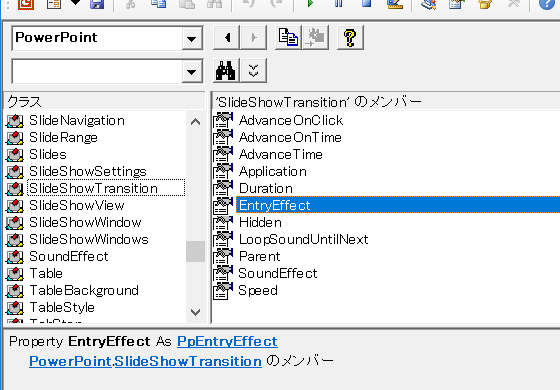The width and height of the screenshot is (560, 390).
Task: Open the blue Help icon in top toolbar
Action: pos(547,4)
